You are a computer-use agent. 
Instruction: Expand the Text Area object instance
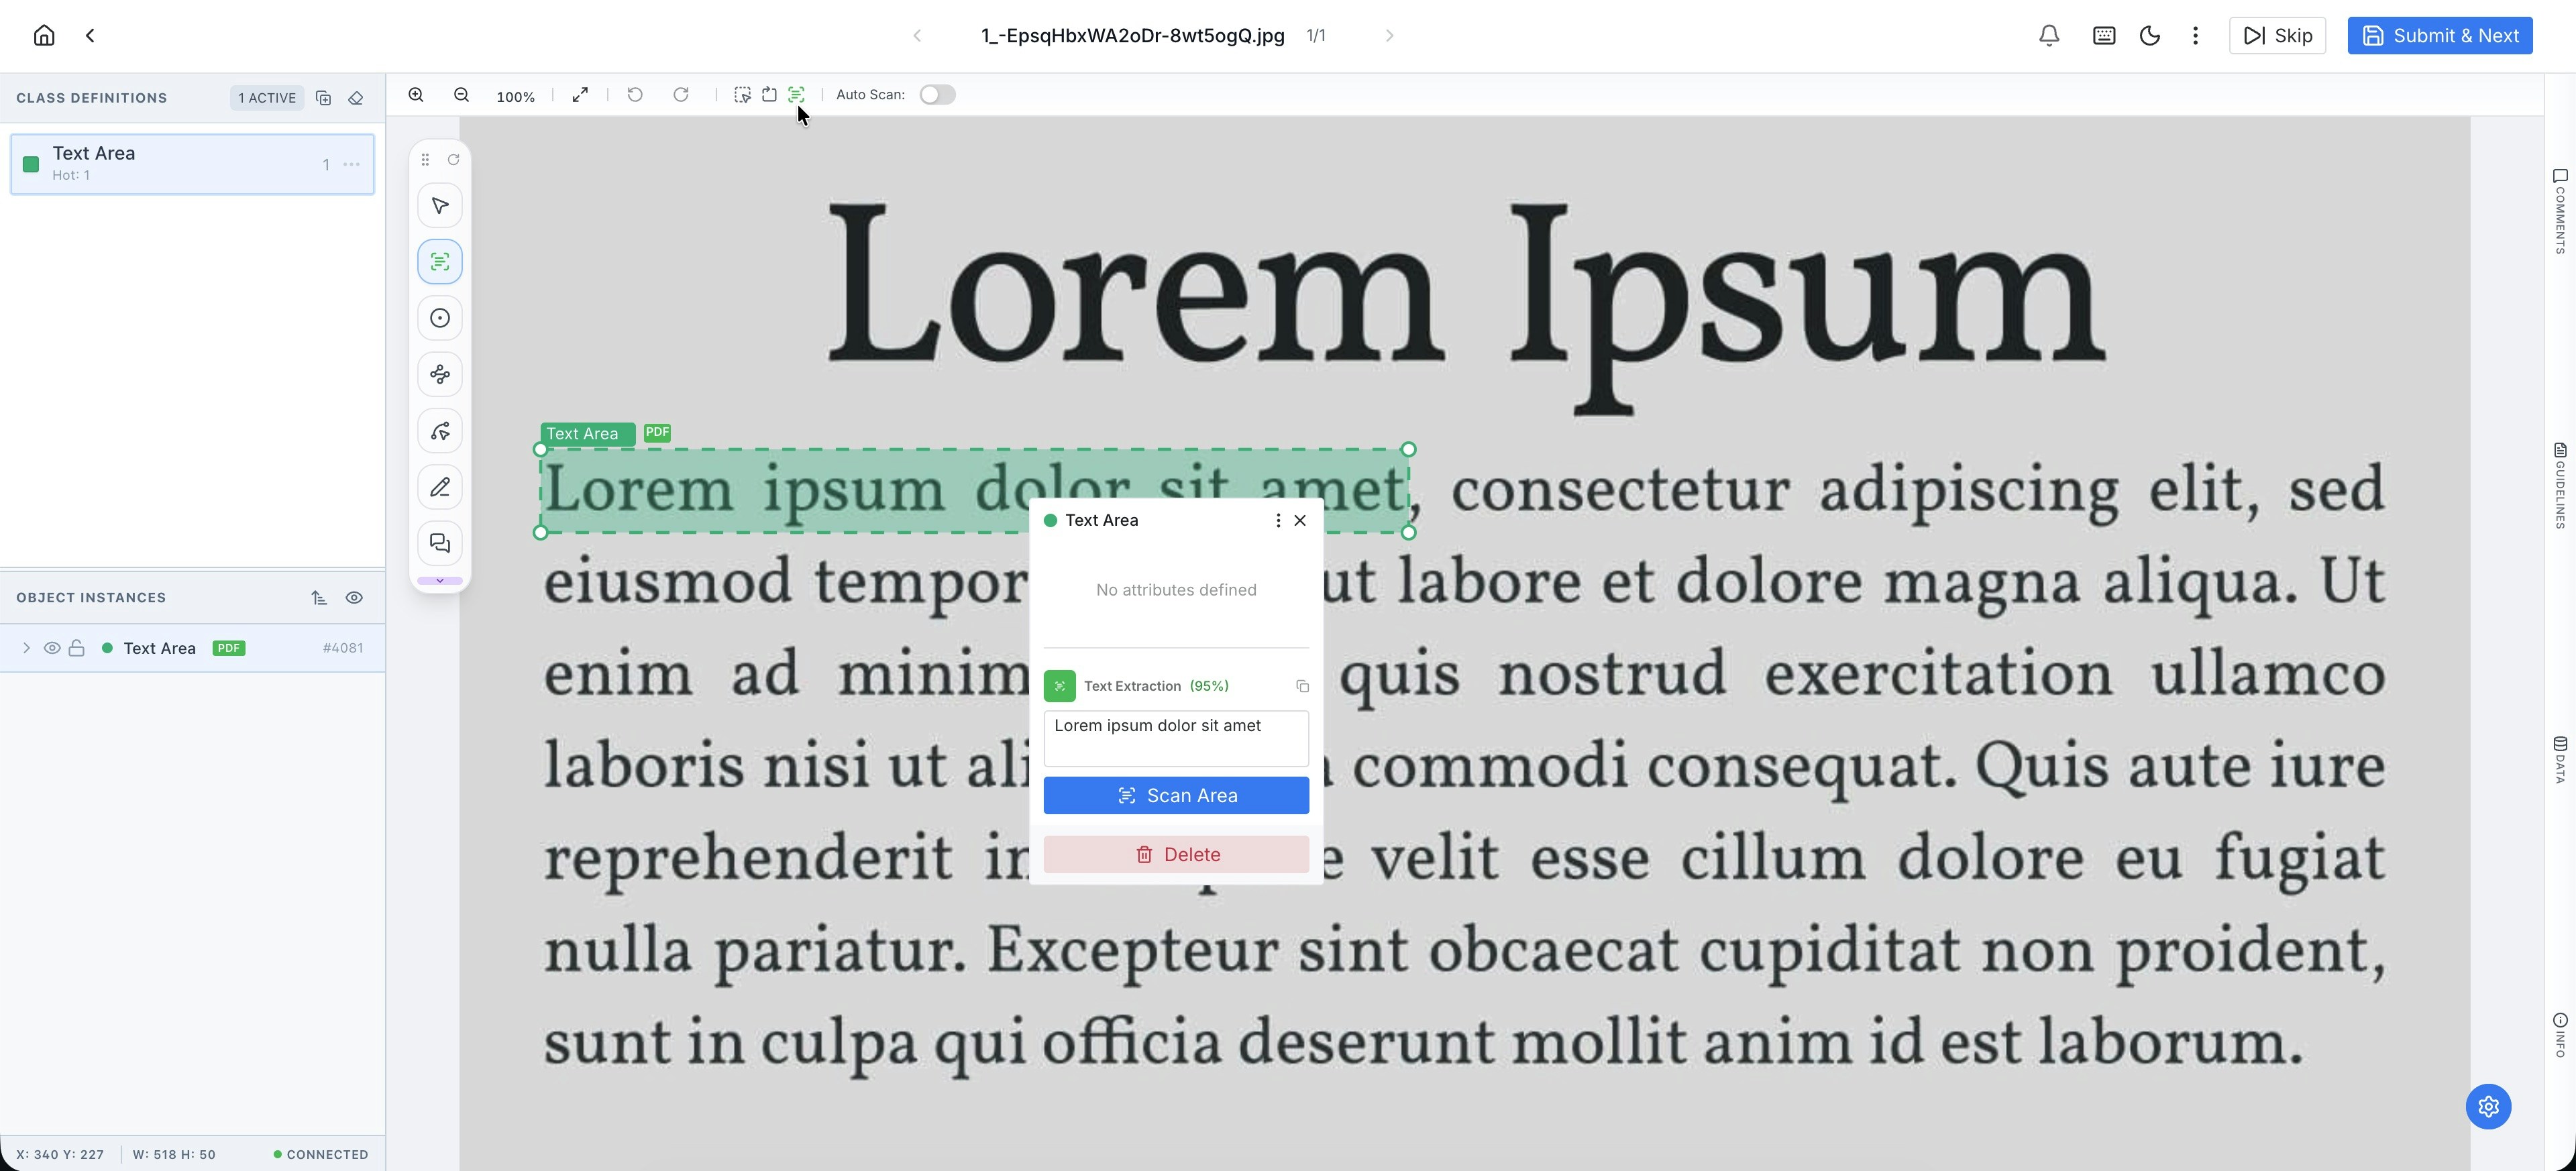coord(25,648)
